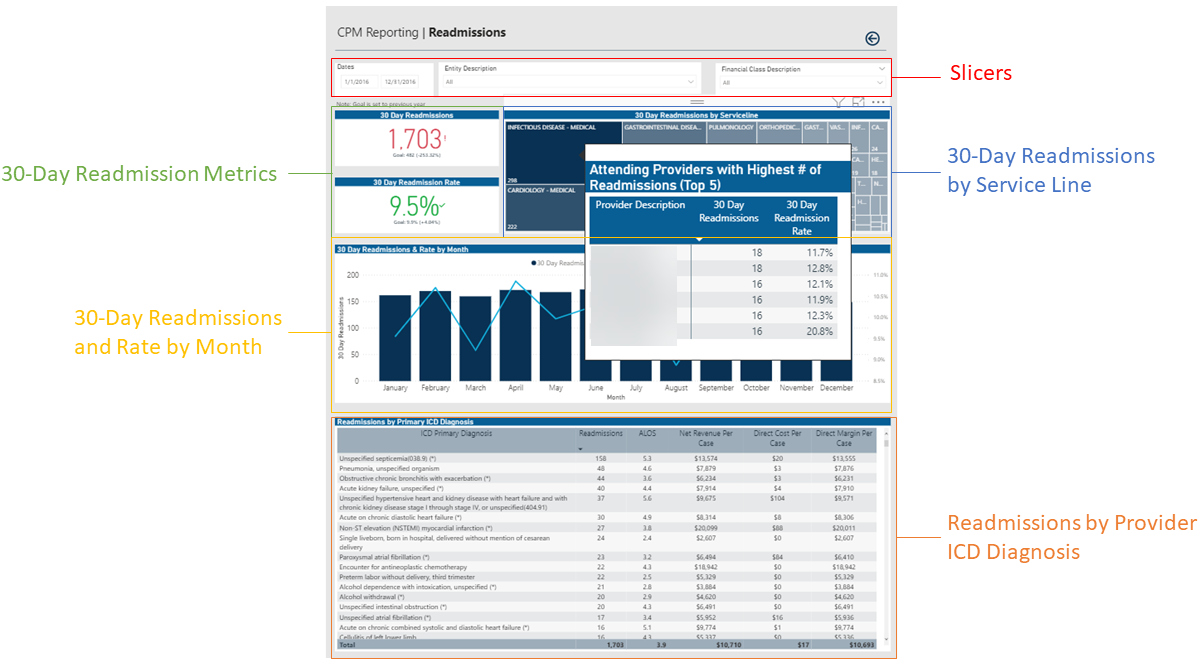Click the back arrow navigation icon
The width and height of the screenshot is (1204, 664).
coord(872,39)
